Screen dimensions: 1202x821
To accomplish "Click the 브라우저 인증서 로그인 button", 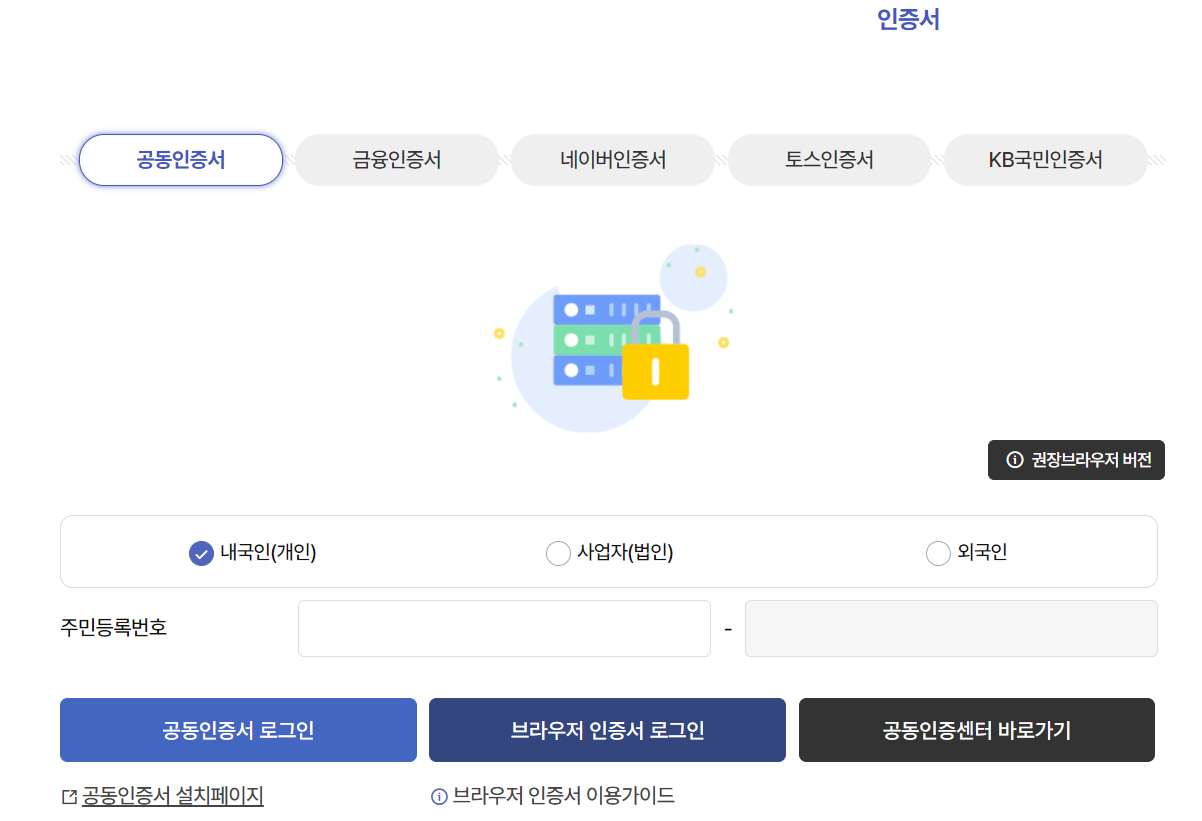I will click(x=607, y=730).
